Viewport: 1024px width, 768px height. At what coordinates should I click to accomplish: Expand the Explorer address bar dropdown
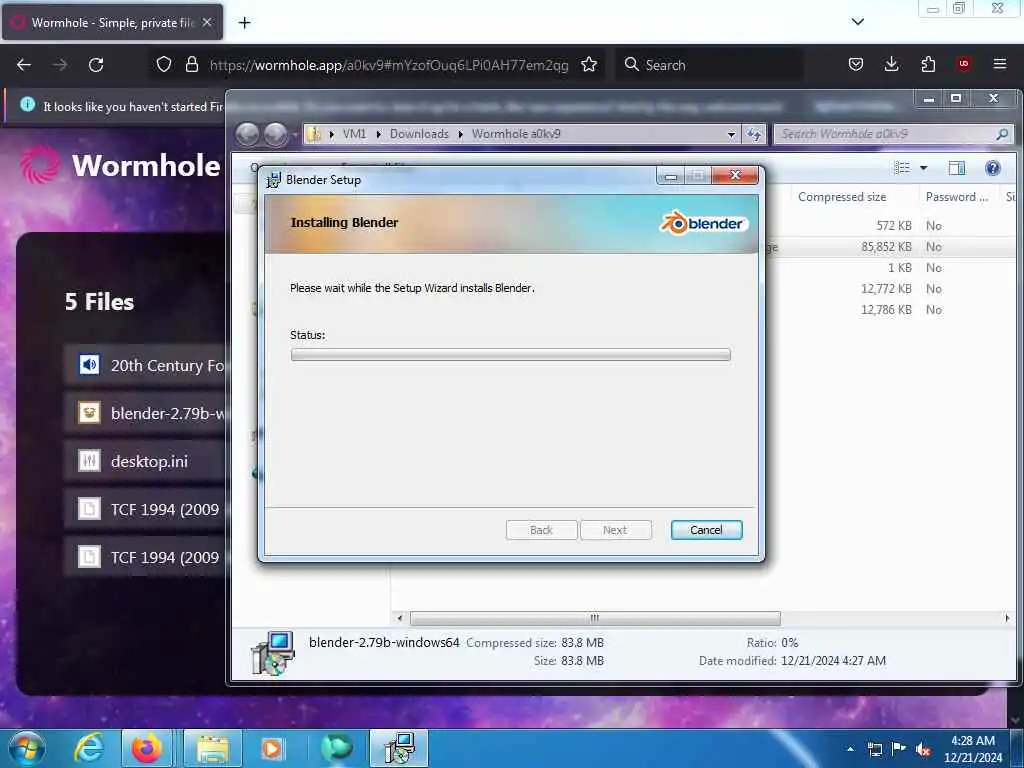731,135
